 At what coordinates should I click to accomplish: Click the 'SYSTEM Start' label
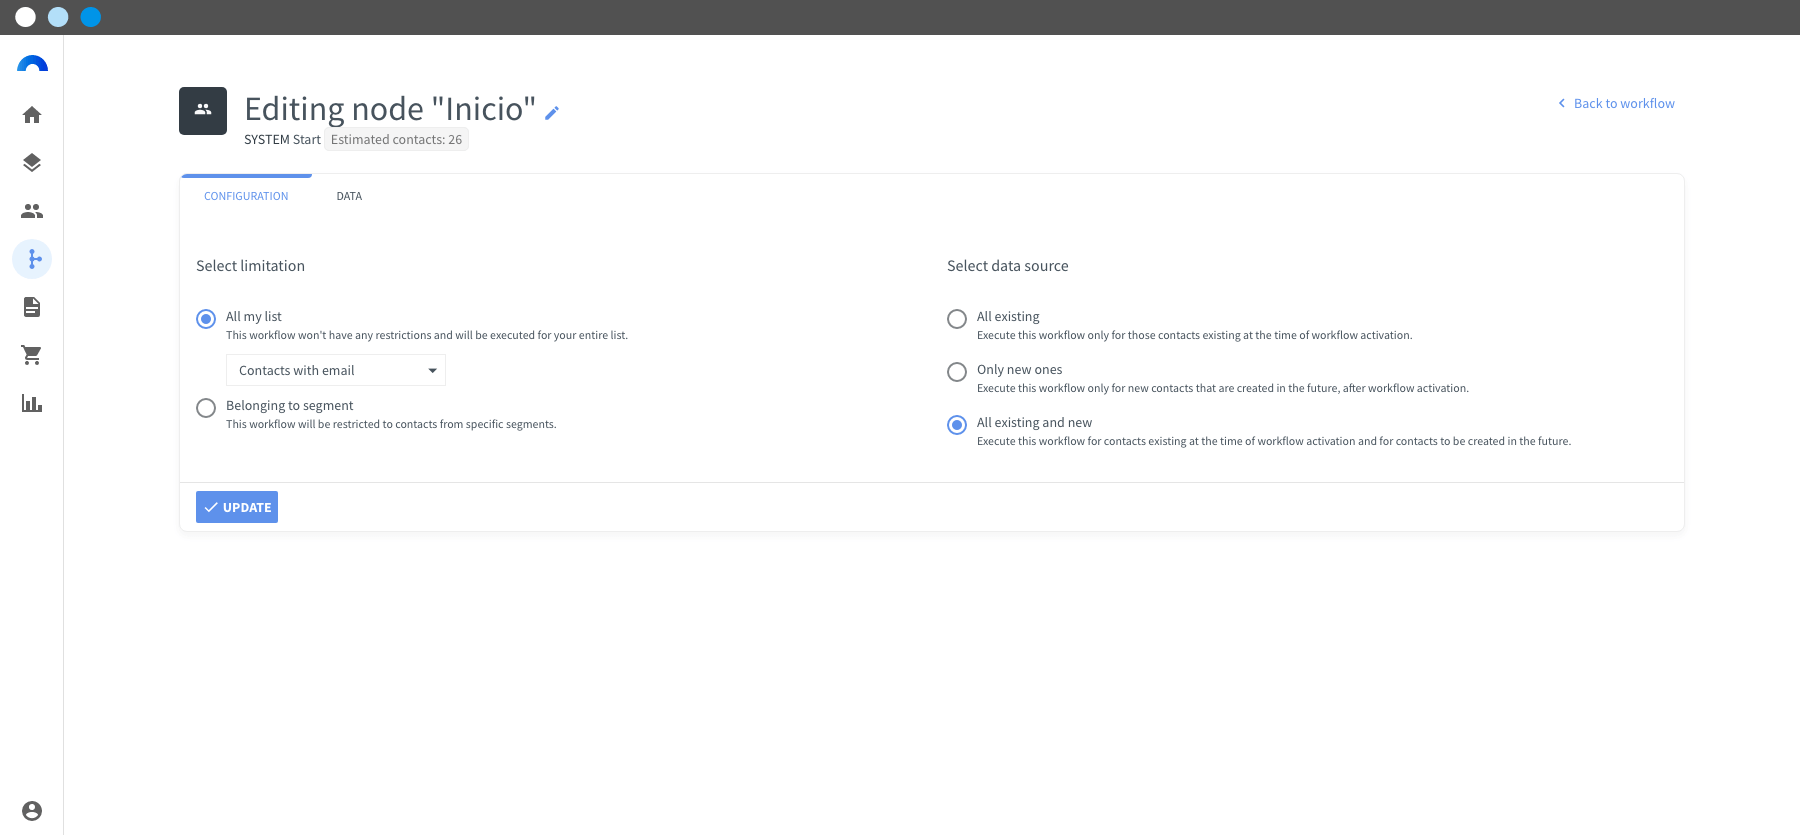[282, 139]
